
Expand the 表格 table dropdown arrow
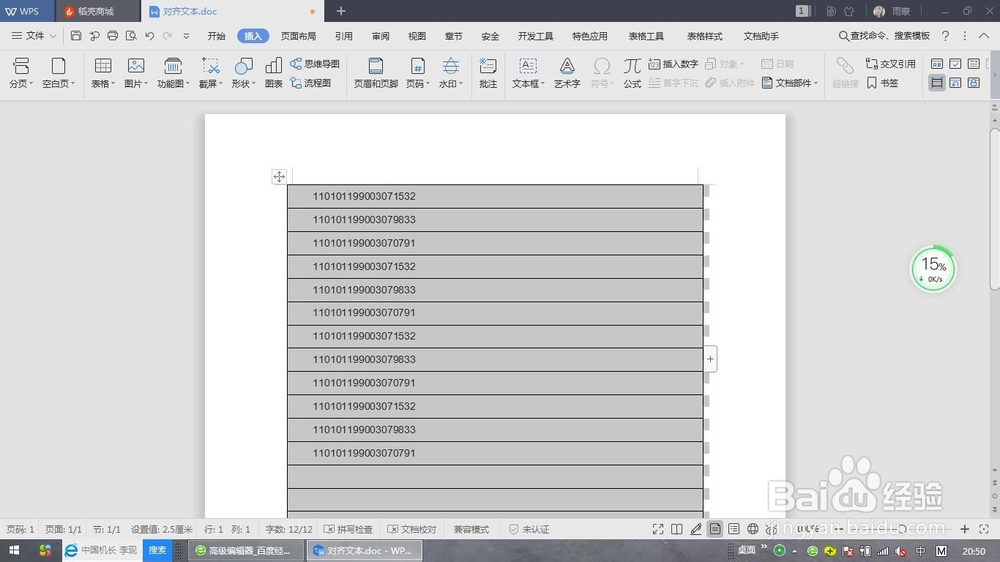click(113, 84)
